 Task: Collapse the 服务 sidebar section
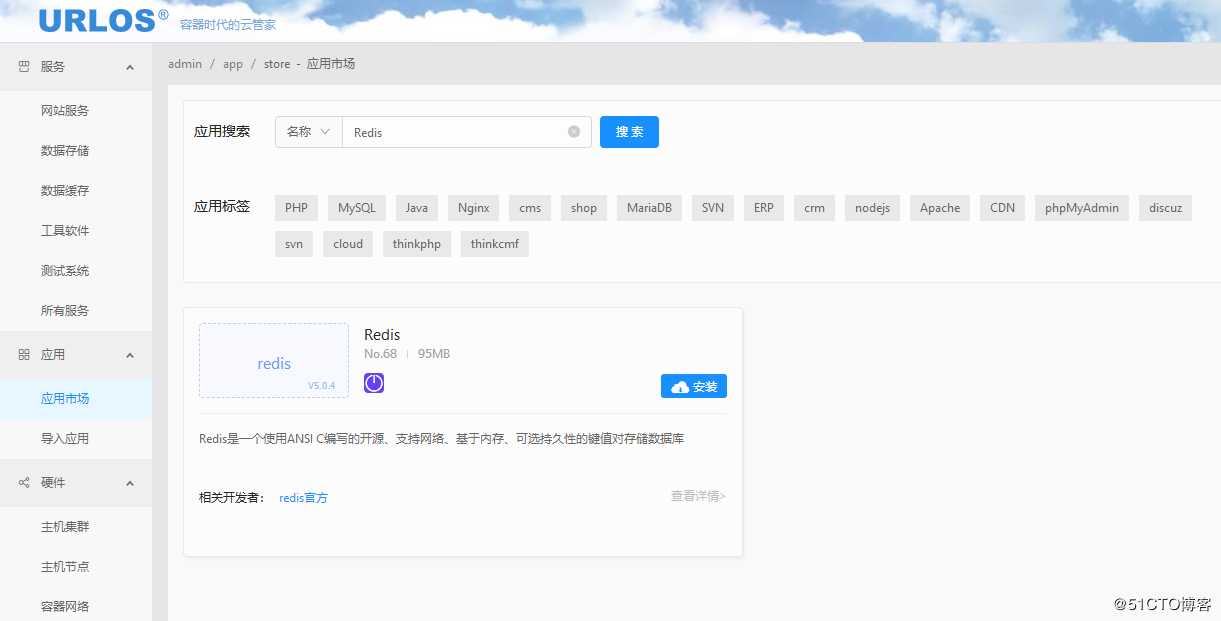[x=130, y=67]
